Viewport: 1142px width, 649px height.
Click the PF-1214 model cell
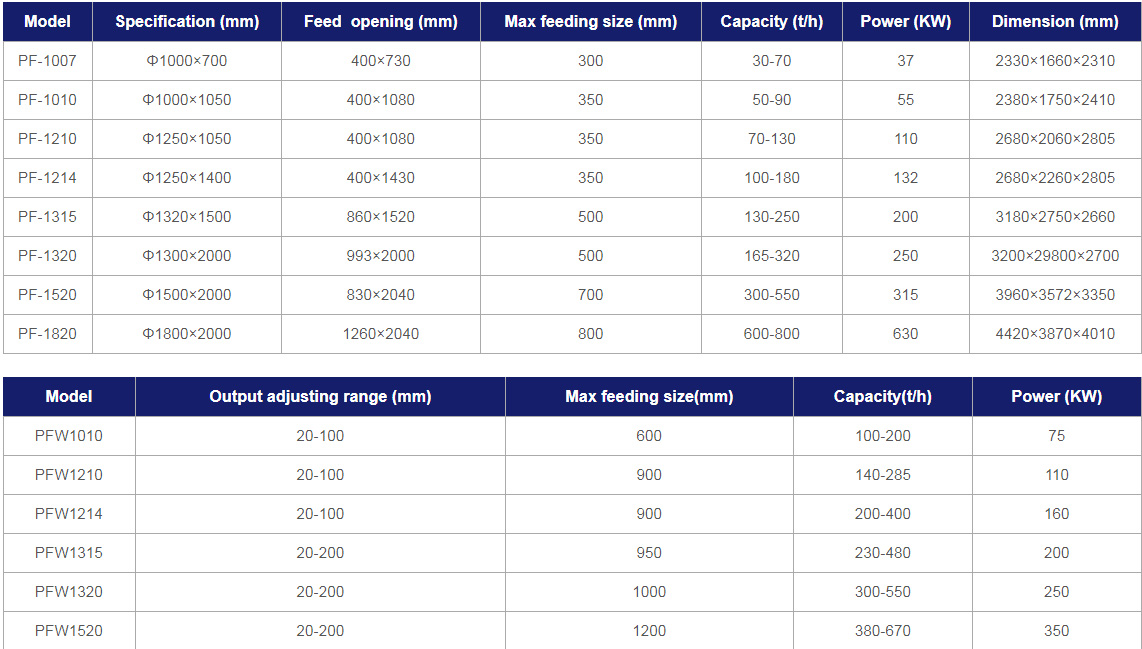[x=47, y=178]
